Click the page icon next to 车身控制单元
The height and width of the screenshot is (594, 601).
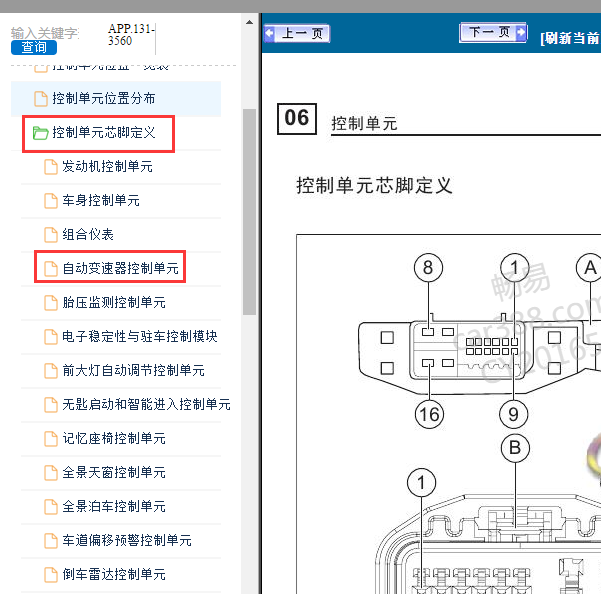pyautogui.click(x=51, y=201)
